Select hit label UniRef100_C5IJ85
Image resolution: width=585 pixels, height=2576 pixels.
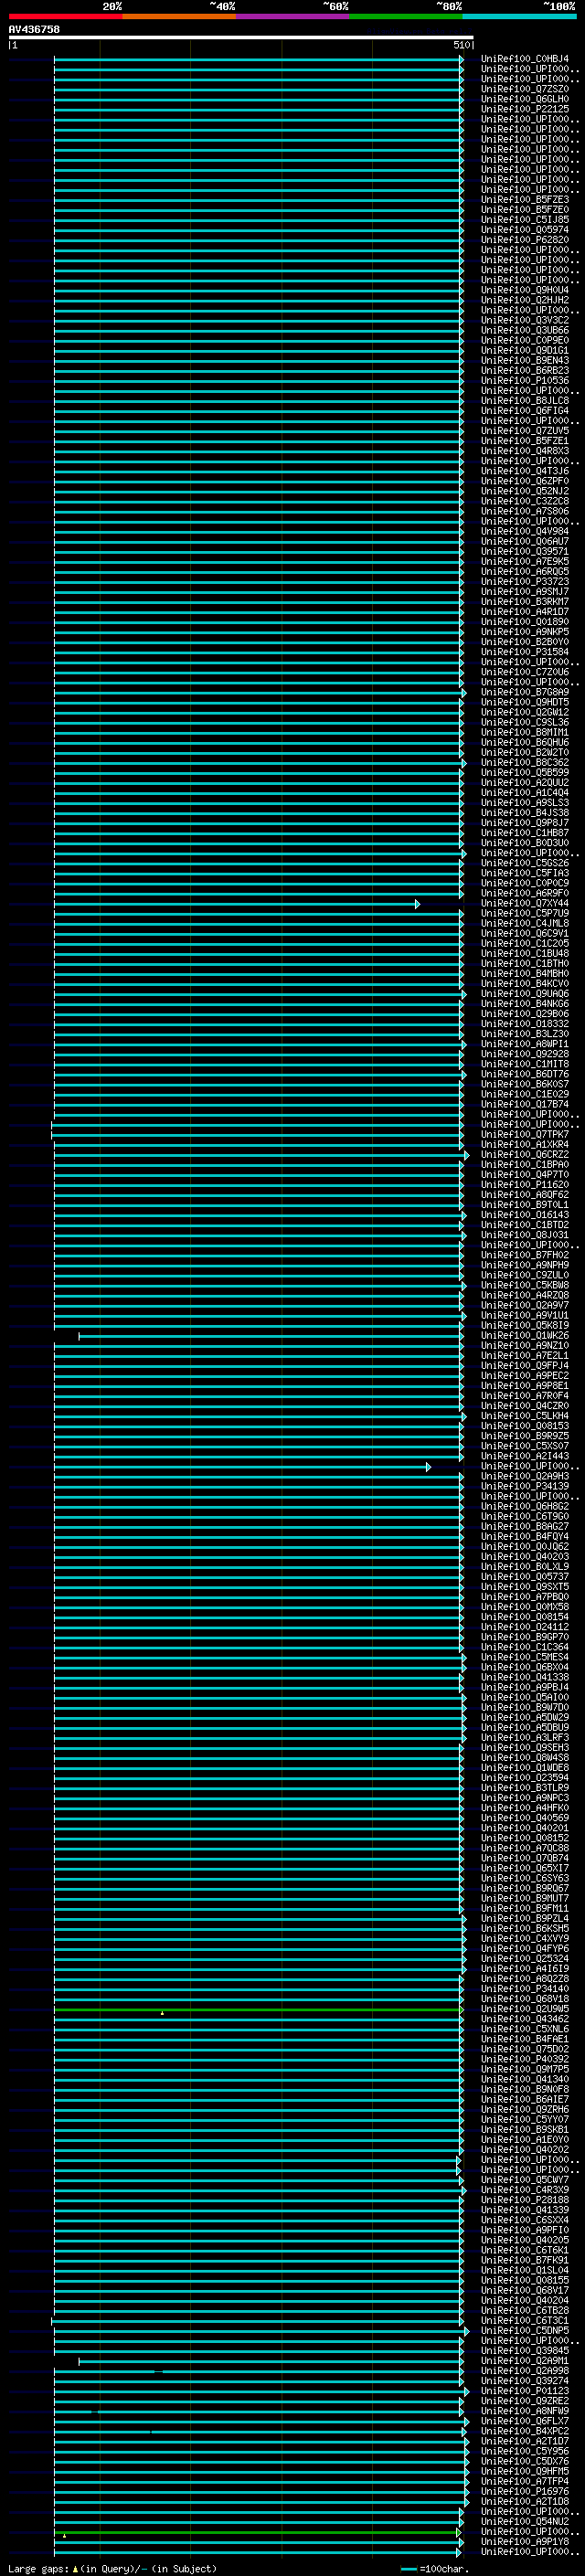coord(524,220)
